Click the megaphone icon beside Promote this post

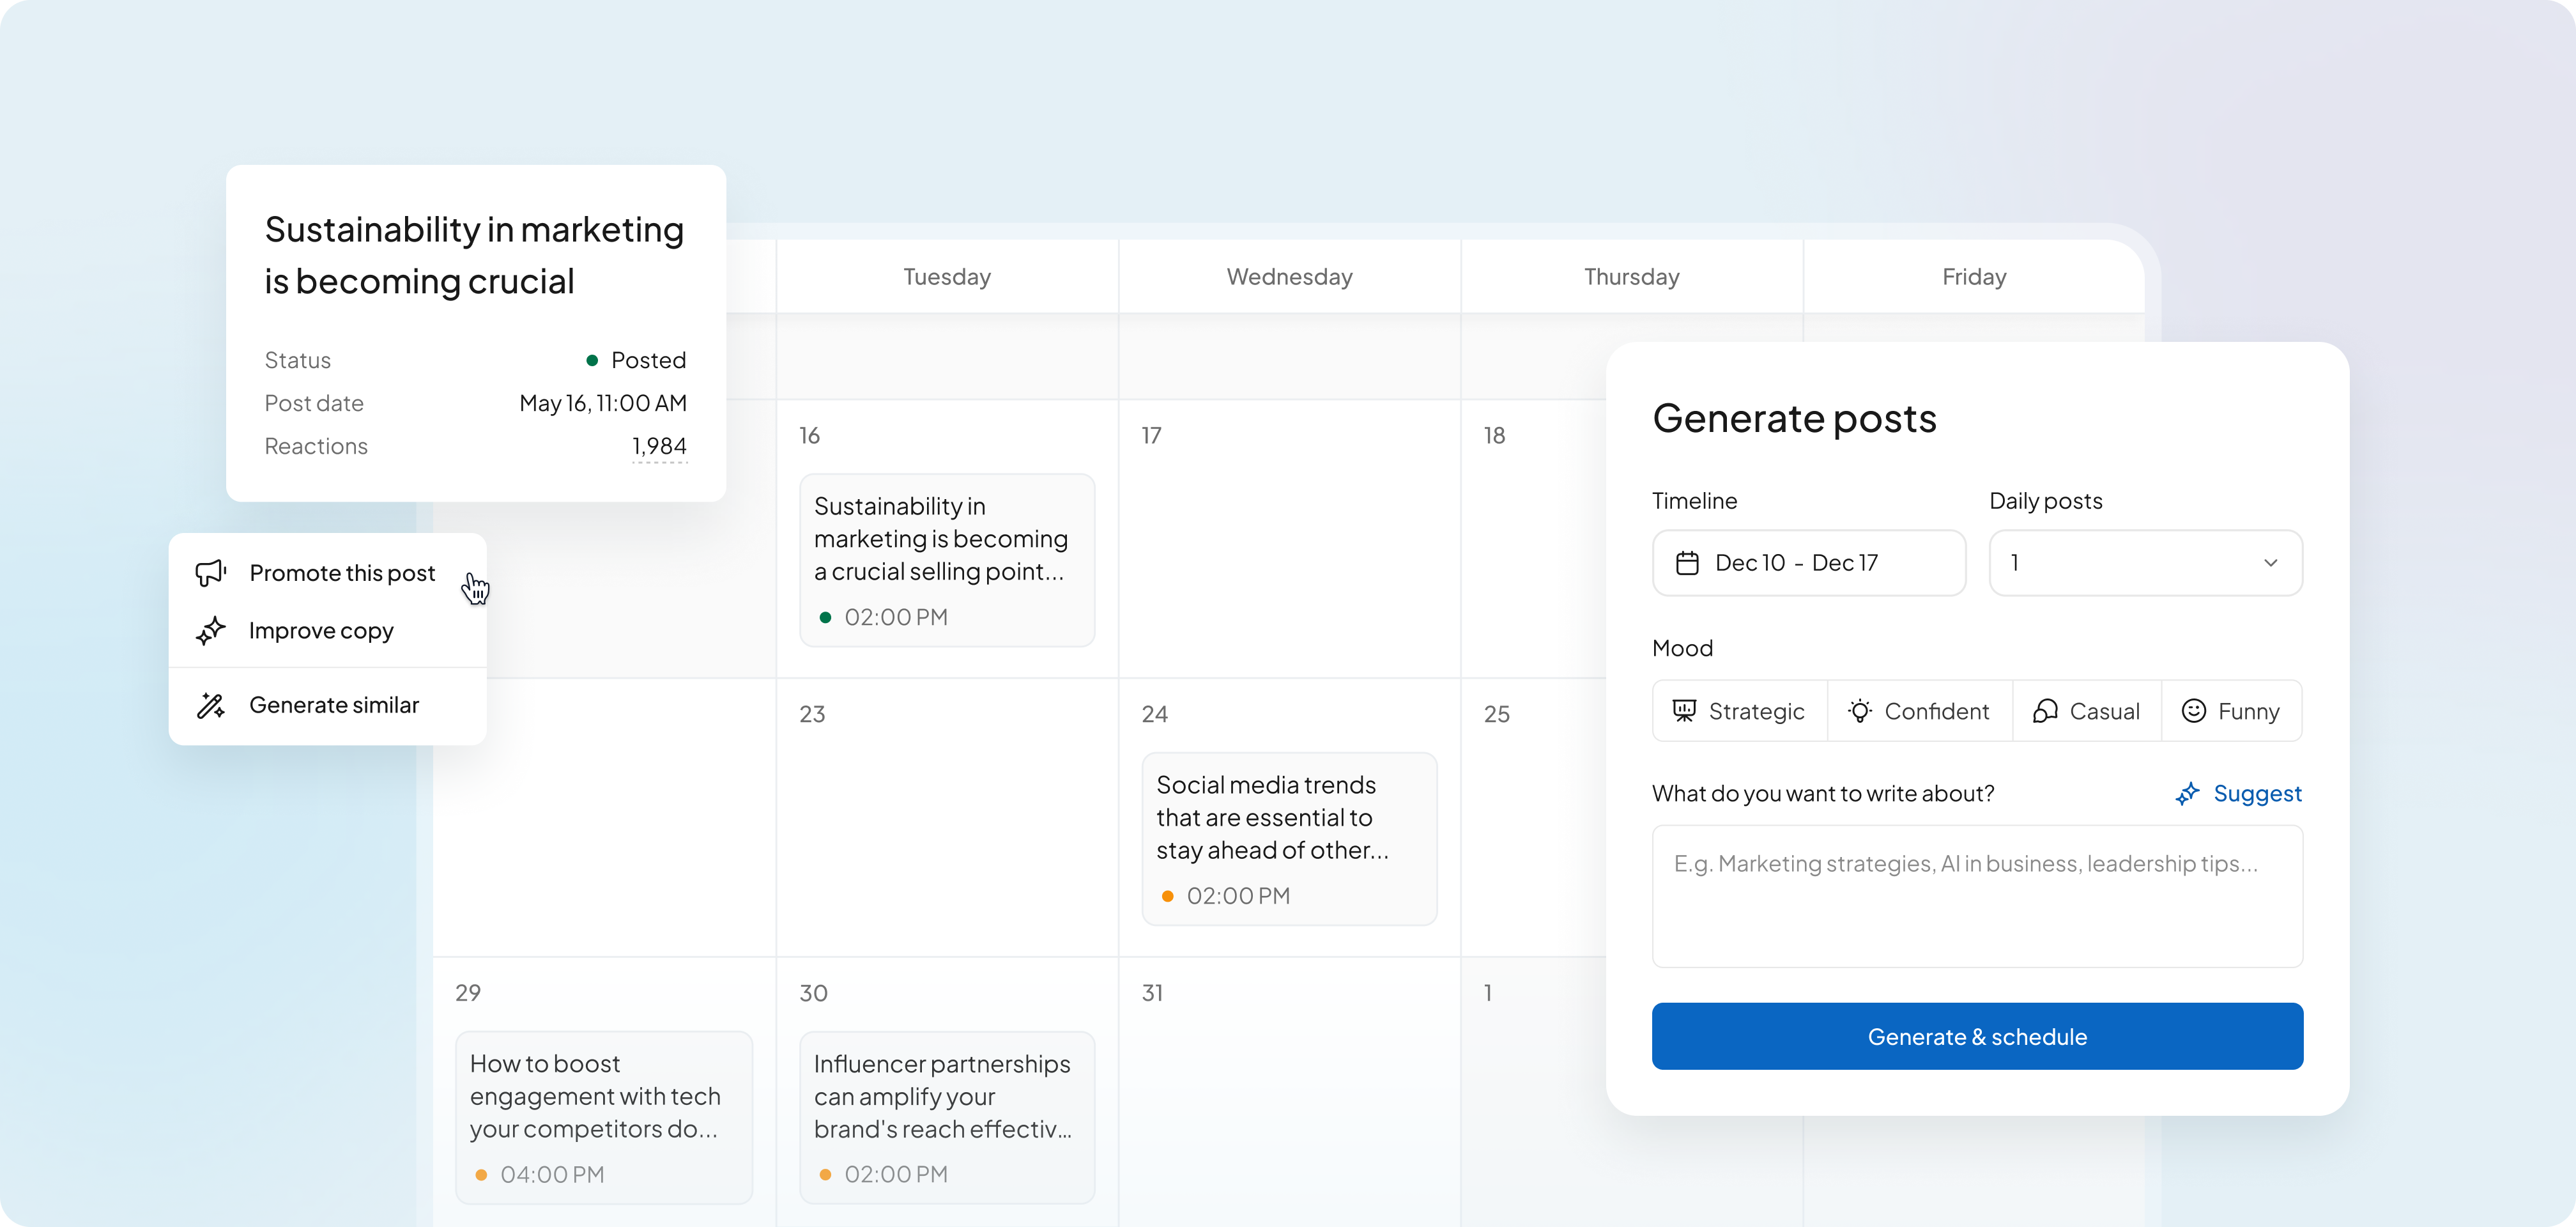pos(211,573)
